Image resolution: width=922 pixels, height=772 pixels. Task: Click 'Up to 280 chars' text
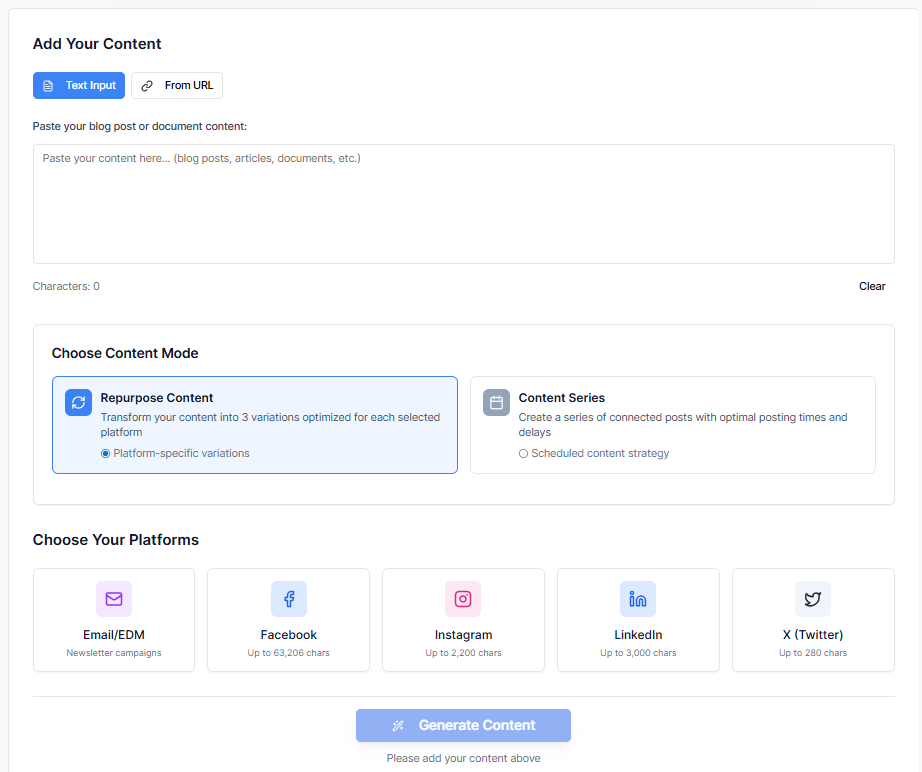(x=813, y=653)
